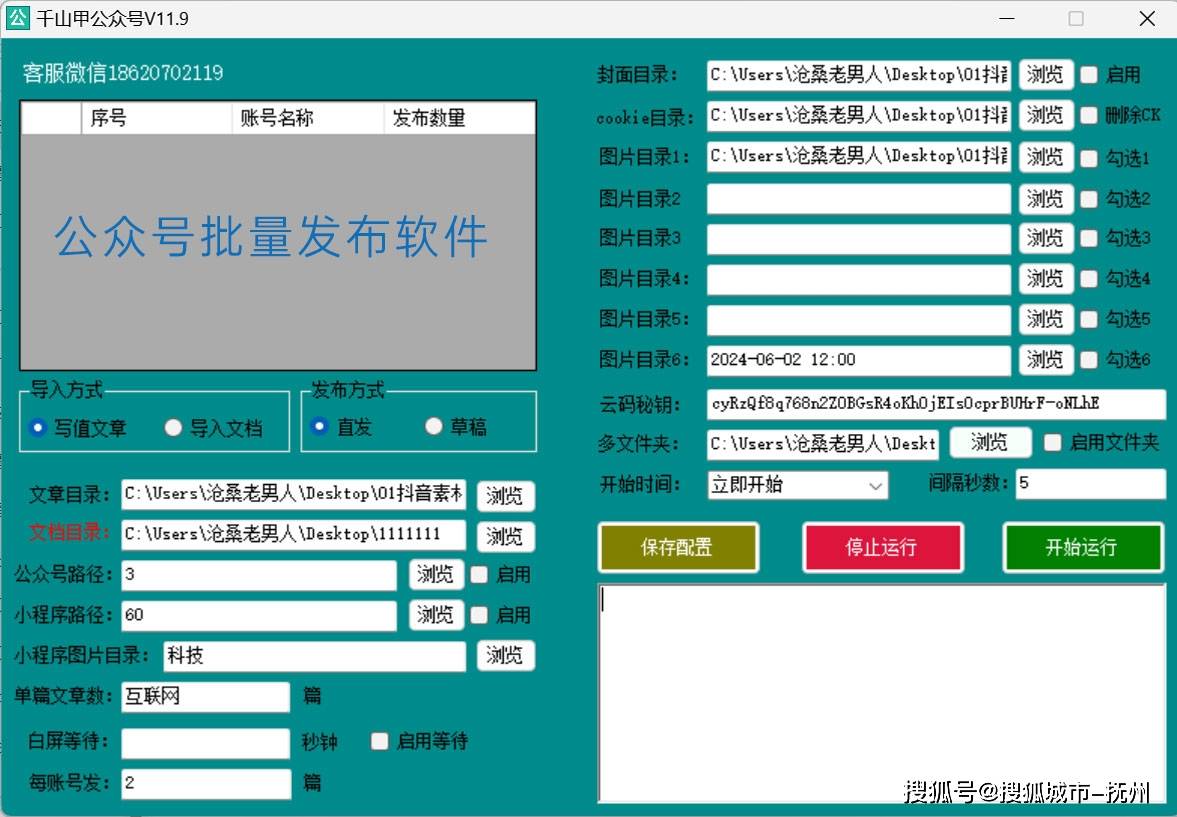Click the 多文件夹 path field
1177x817 pixels.
[823, 444]
